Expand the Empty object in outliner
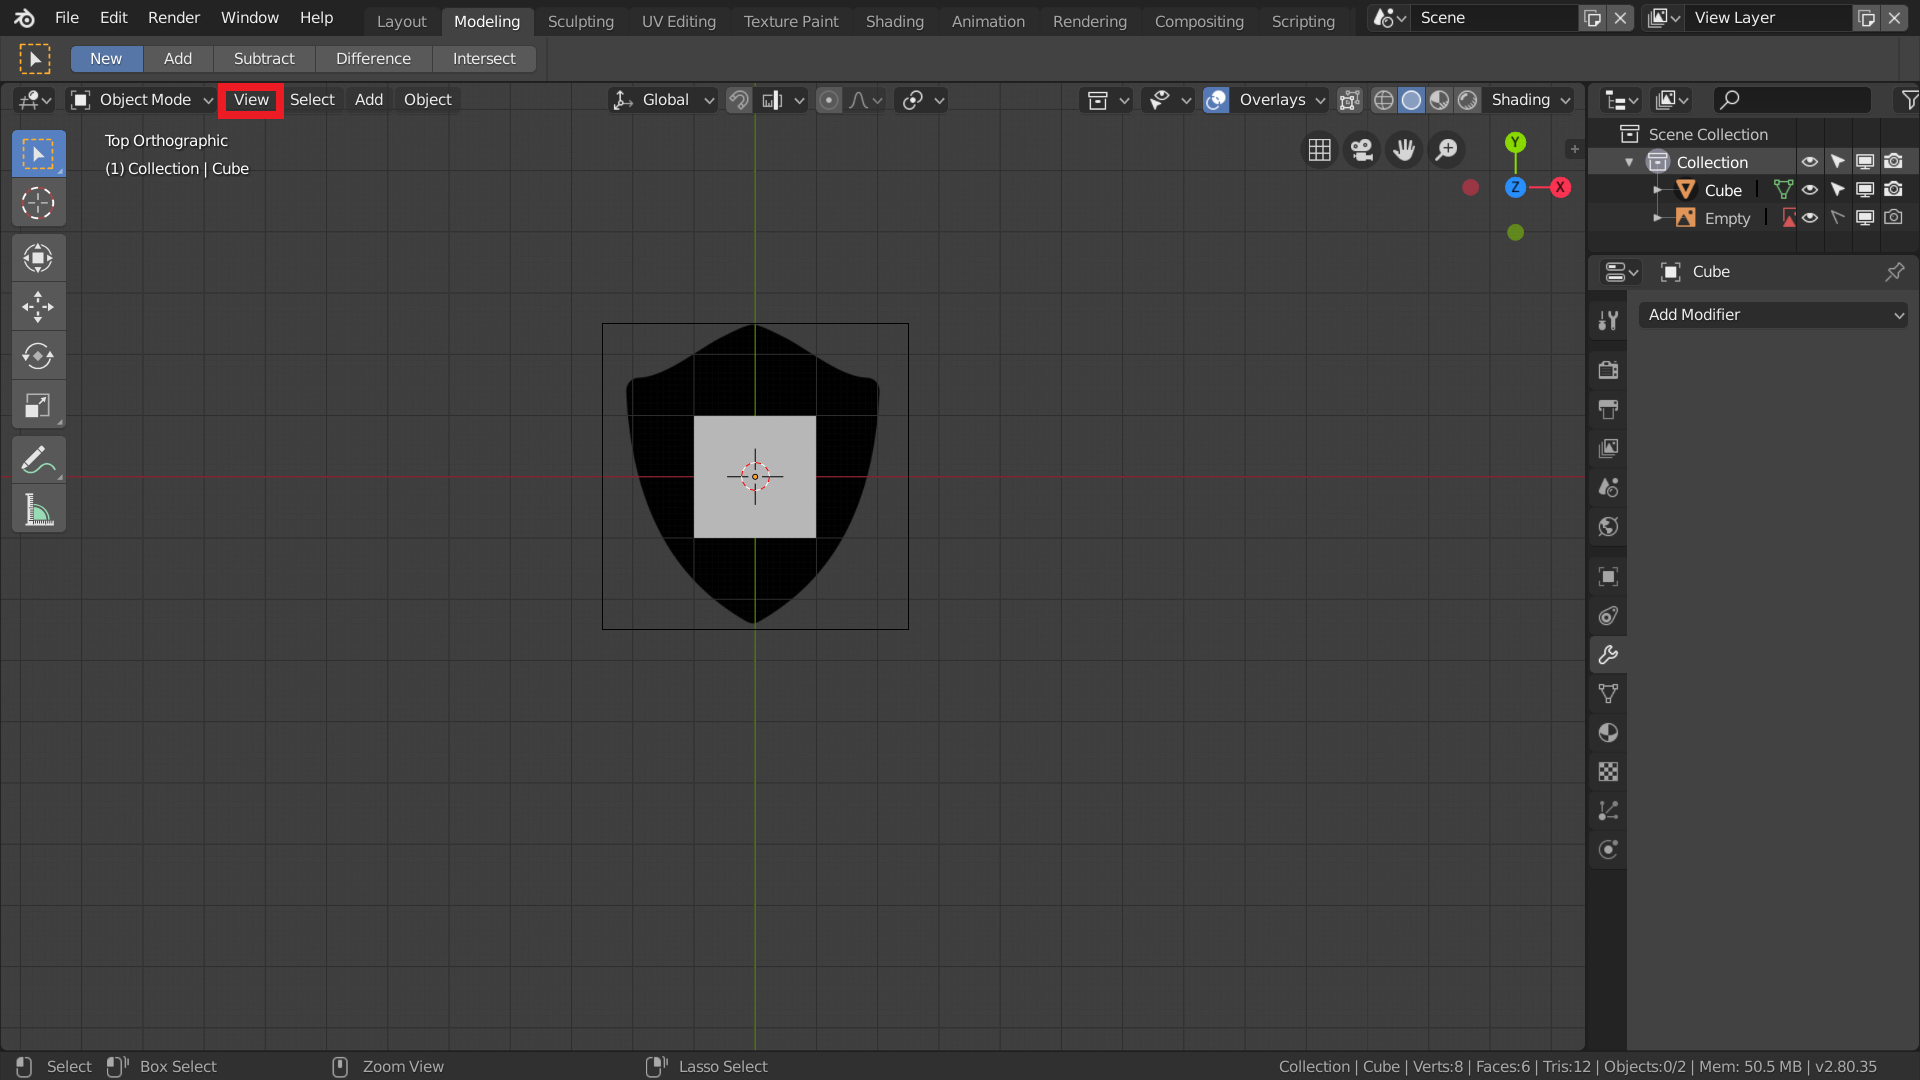Viewport: 1920px width, 1080px height. [x=1658, y=218]
